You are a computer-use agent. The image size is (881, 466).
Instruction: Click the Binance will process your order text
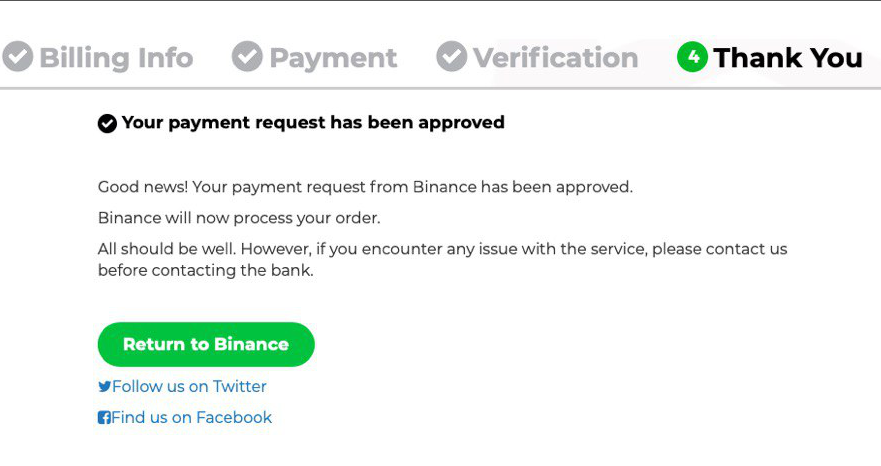click(x=239, y=218)
